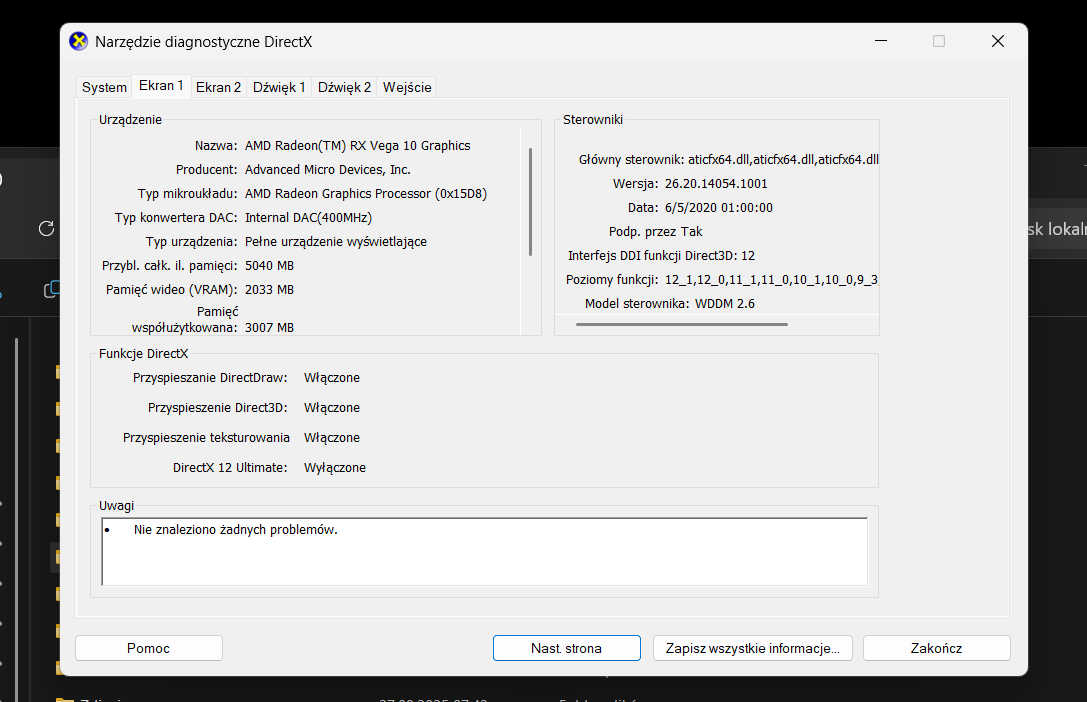Click the Urządzenie panel vertical scrollbar
The height and width of the screenshot is (702, 1087).
[x=530, y=201]
